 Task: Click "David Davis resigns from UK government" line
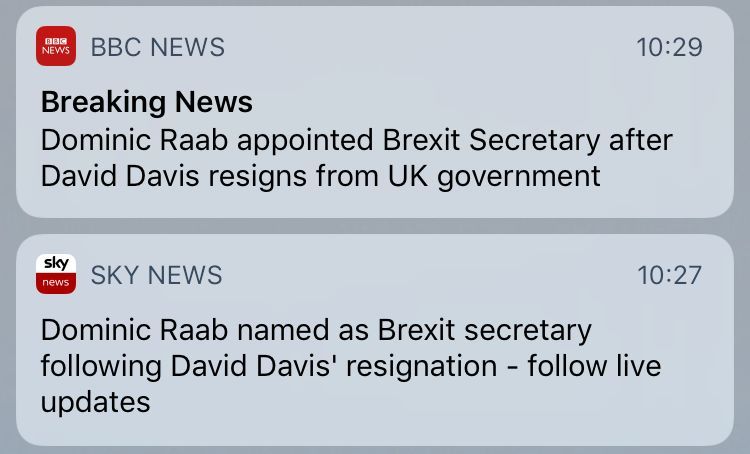(320, 176)
